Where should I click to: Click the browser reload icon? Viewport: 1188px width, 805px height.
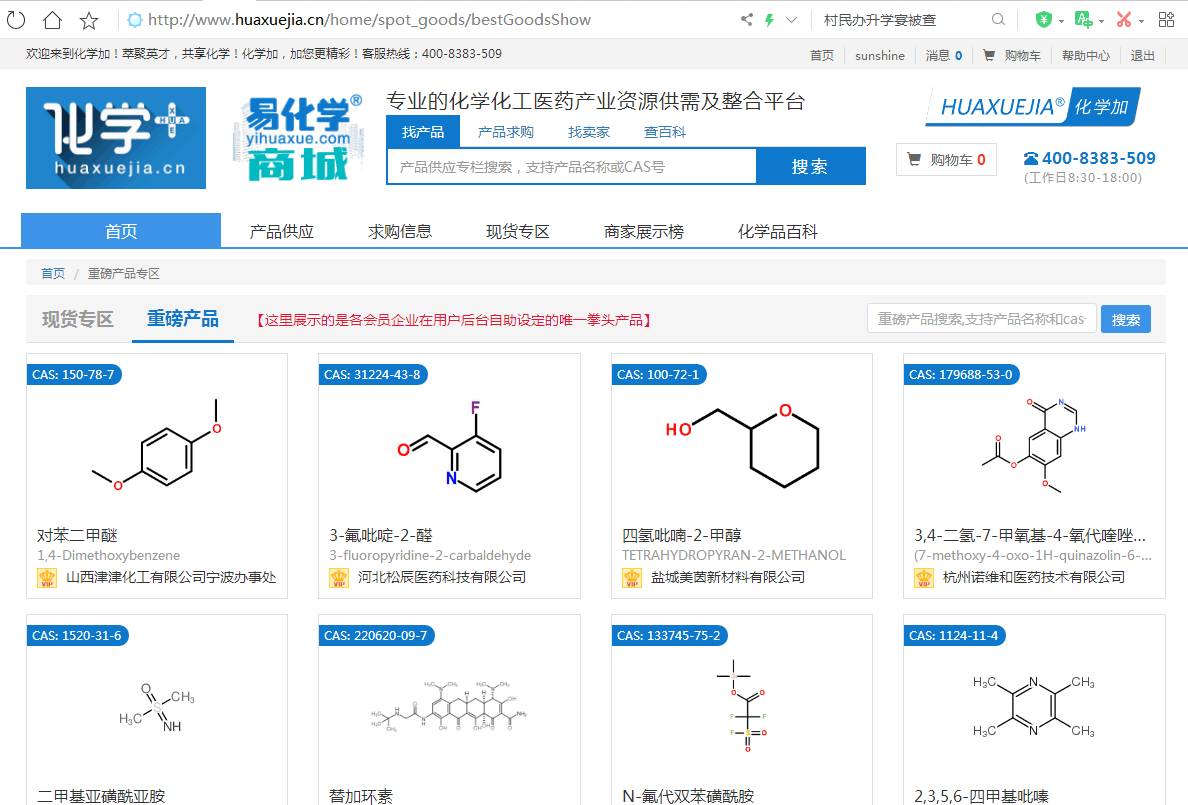pyautogui.click(x=17, y=20)
